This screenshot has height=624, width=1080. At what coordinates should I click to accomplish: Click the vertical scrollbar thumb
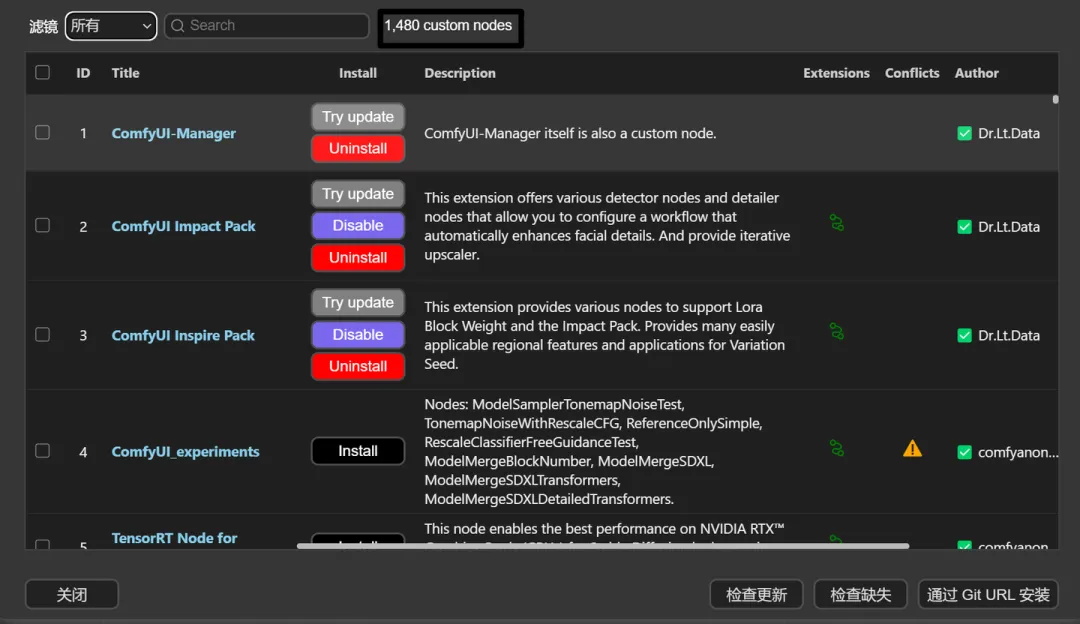1055,99
